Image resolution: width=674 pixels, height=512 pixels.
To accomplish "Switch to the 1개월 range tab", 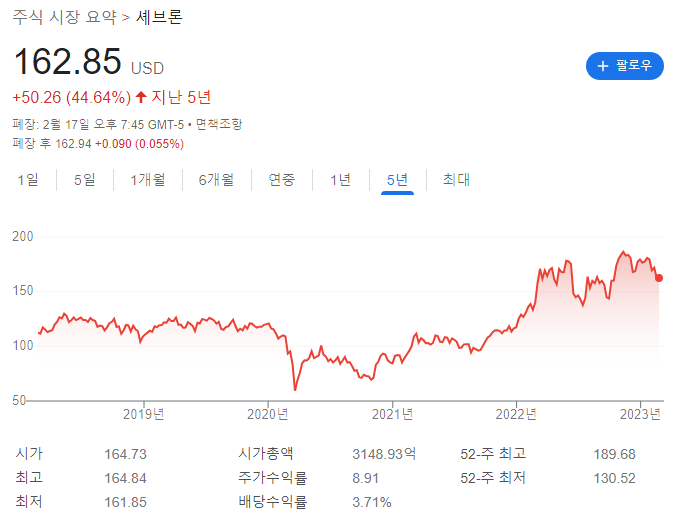I will (x=147, y=180).
